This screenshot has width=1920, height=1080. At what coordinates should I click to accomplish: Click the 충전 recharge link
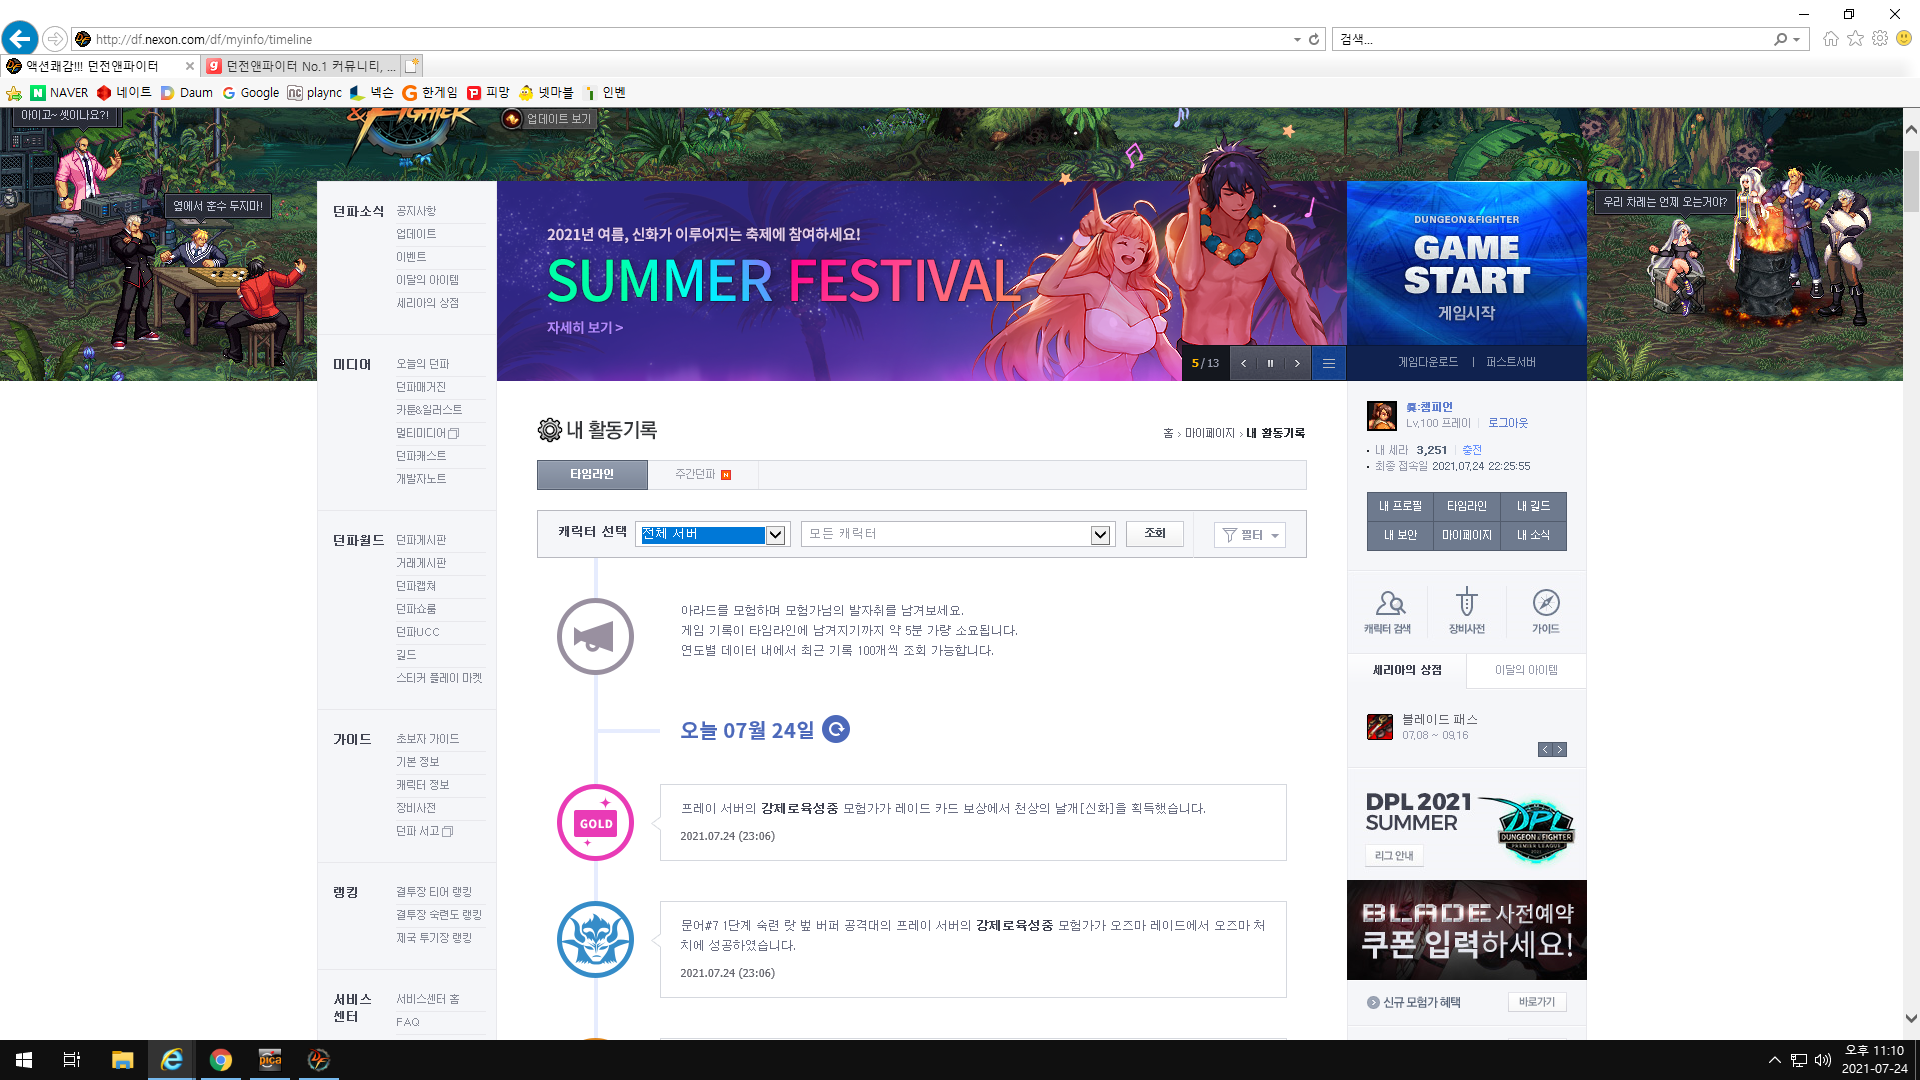click(x=1472, y=450)
